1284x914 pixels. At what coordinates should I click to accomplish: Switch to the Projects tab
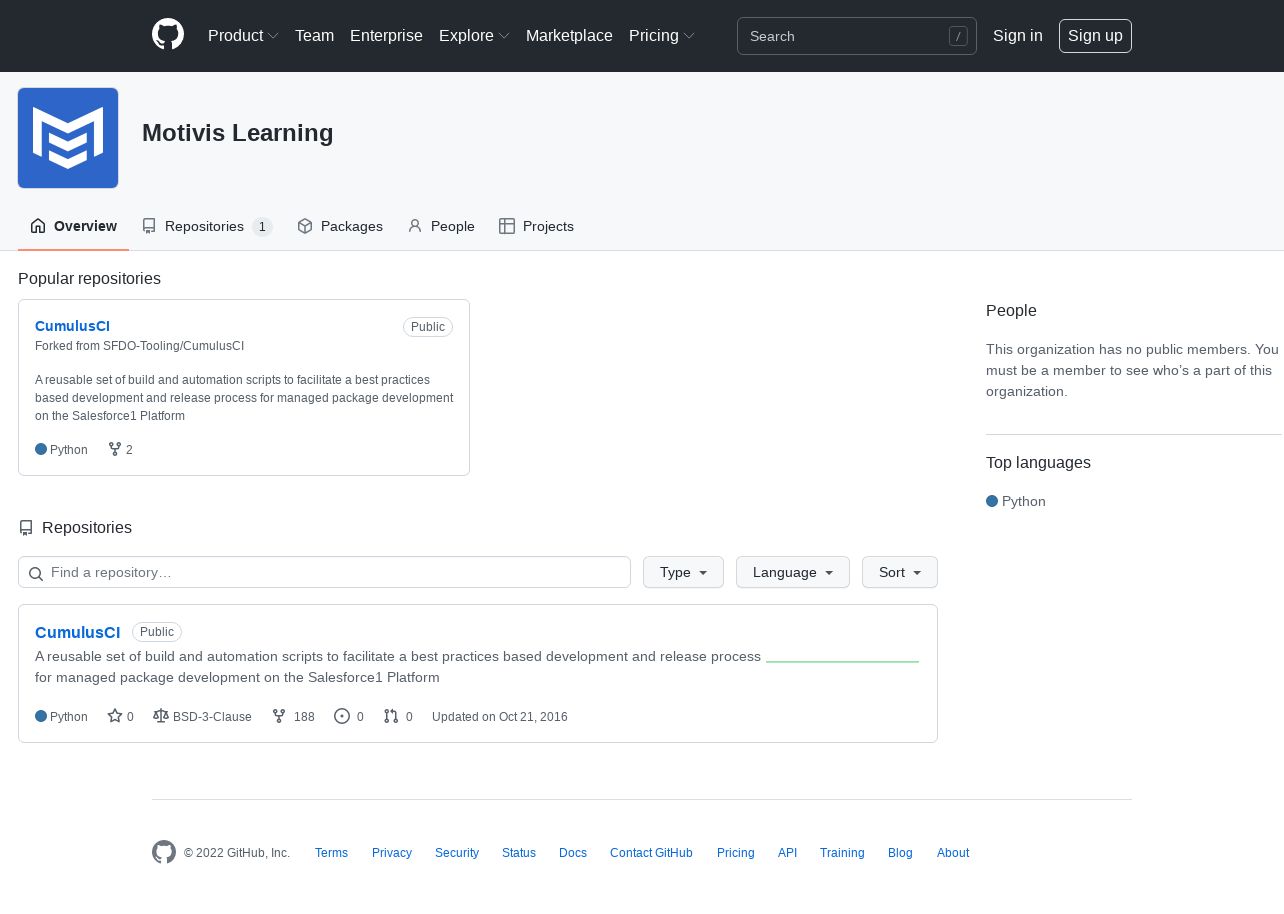tap(536, 226)
